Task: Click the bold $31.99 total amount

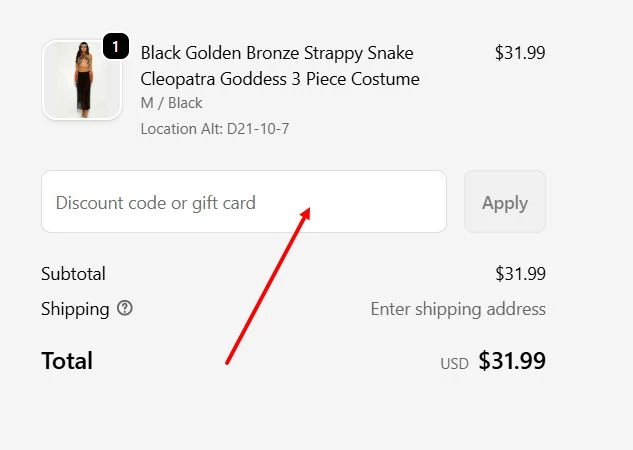Action: (512, 361)
